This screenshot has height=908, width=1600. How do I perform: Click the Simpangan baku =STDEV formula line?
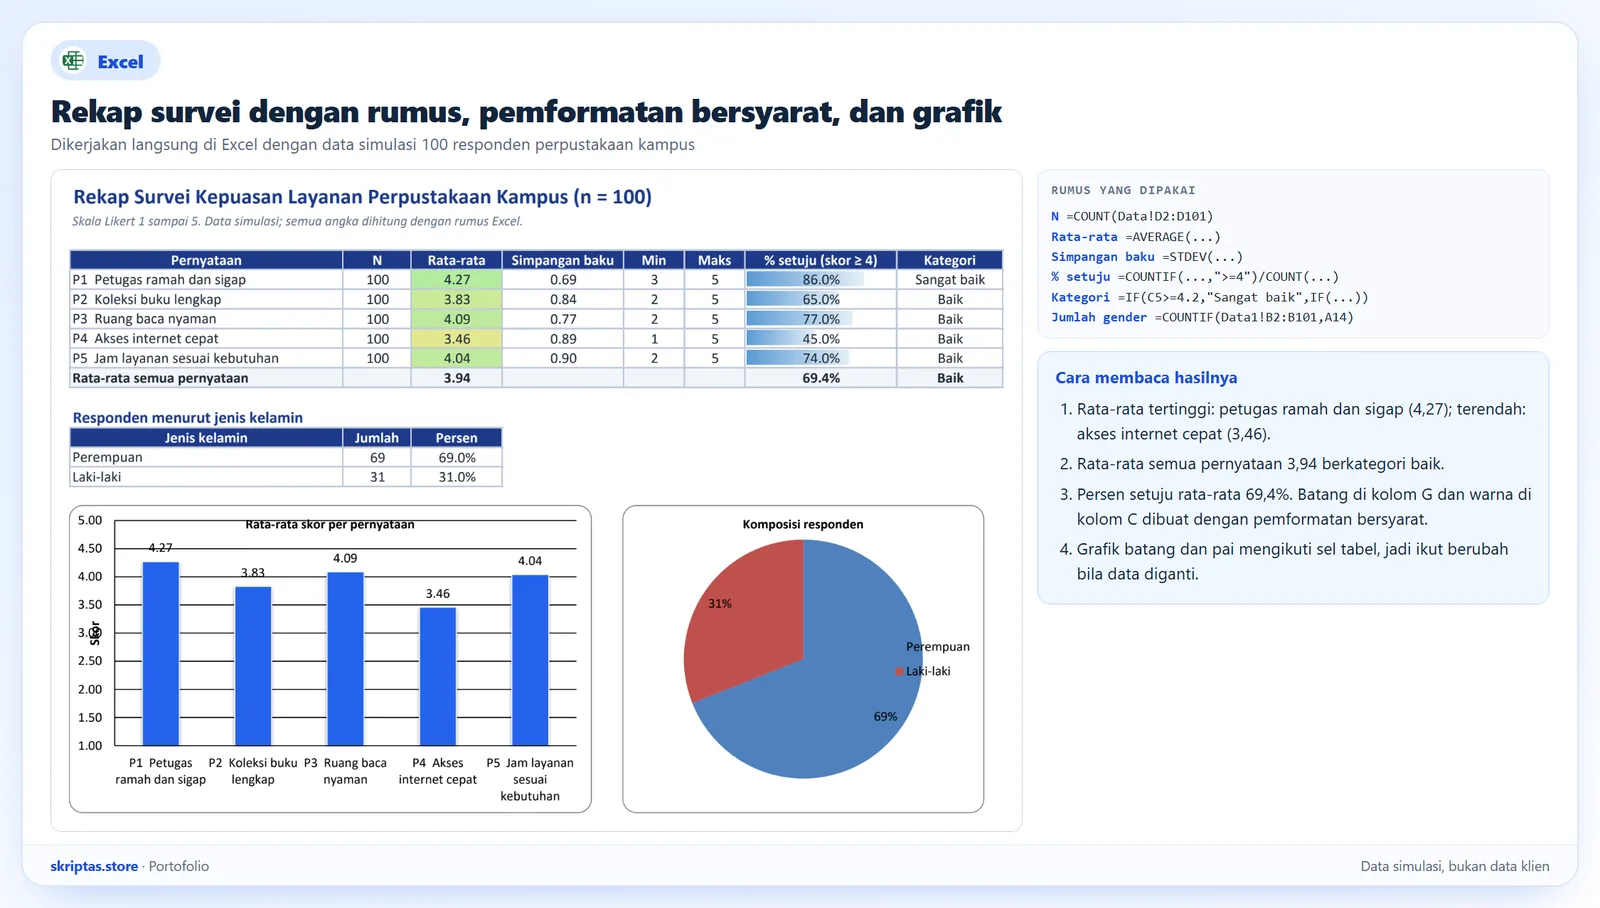click(x=1147, y=257)
